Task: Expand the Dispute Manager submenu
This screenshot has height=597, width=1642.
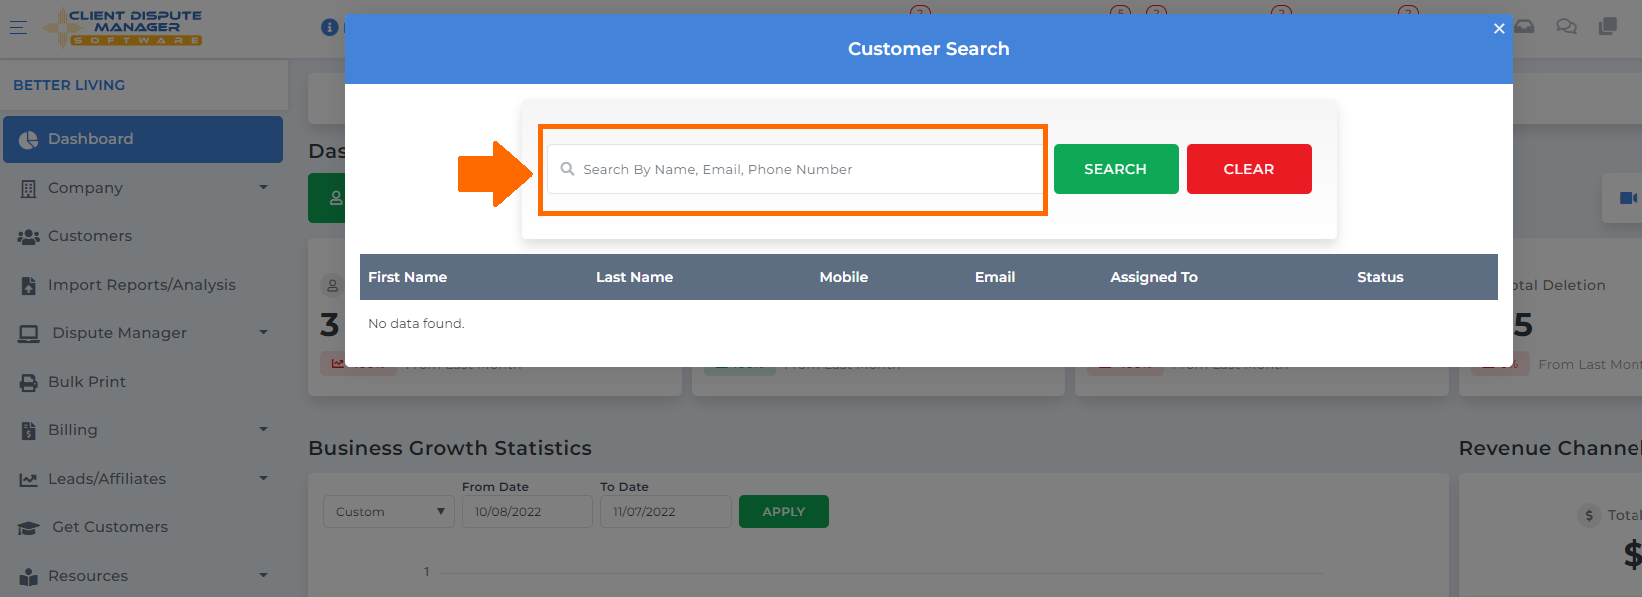Action: pos(264,332)
